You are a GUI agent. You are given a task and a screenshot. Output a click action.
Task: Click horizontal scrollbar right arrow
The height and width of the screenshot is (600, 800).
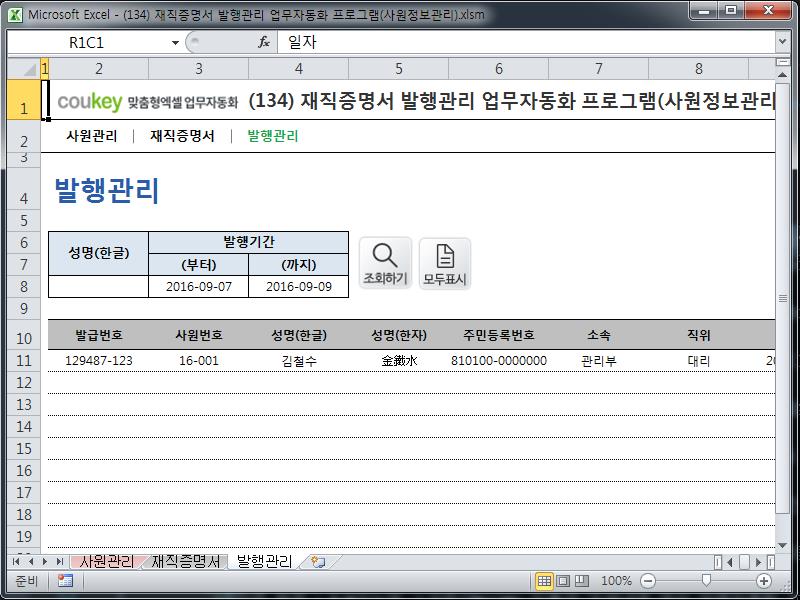point(758,562)
